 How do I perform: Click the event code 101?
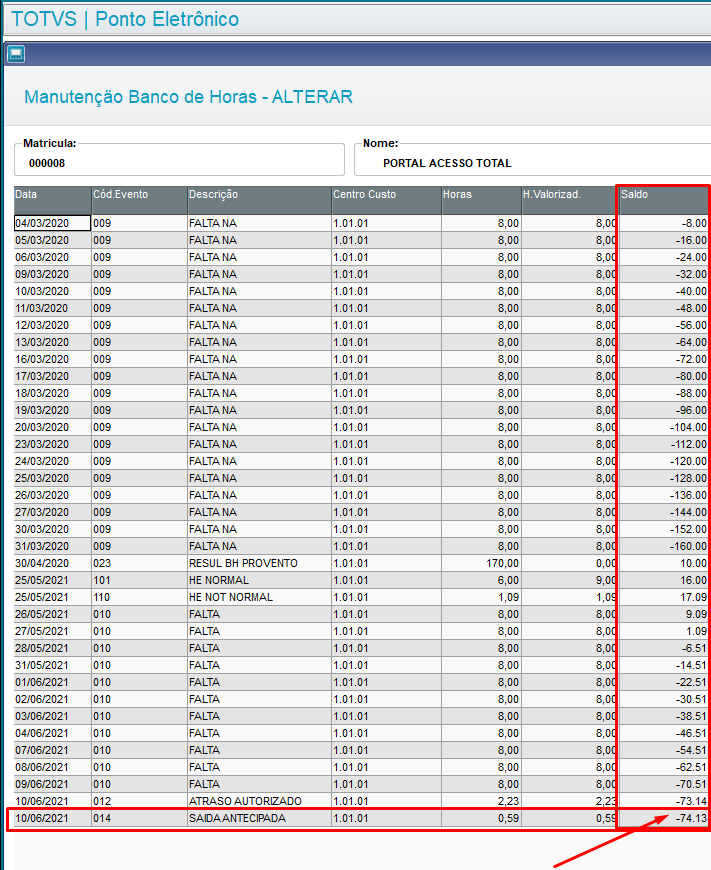[102, 580]
